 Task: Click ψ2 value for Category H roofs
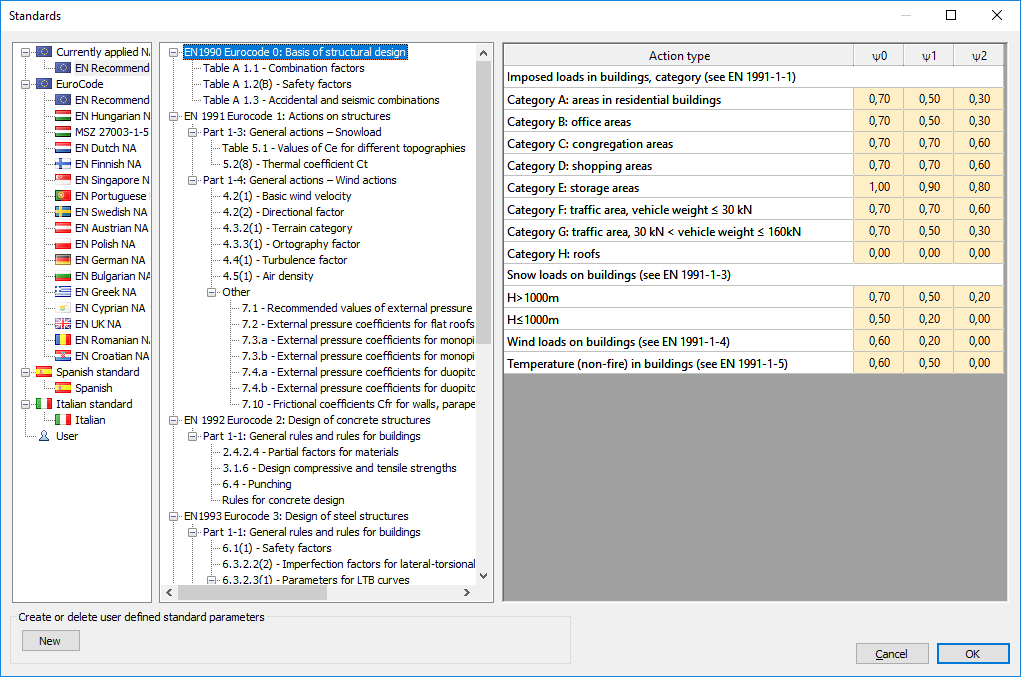pyautogui.click(x=979, y=253)
